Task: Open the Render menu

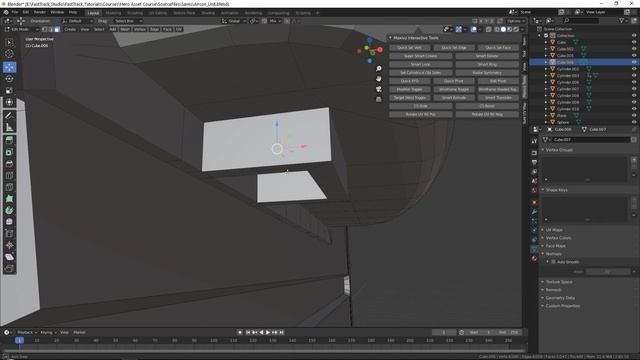Action: (40, 12)
